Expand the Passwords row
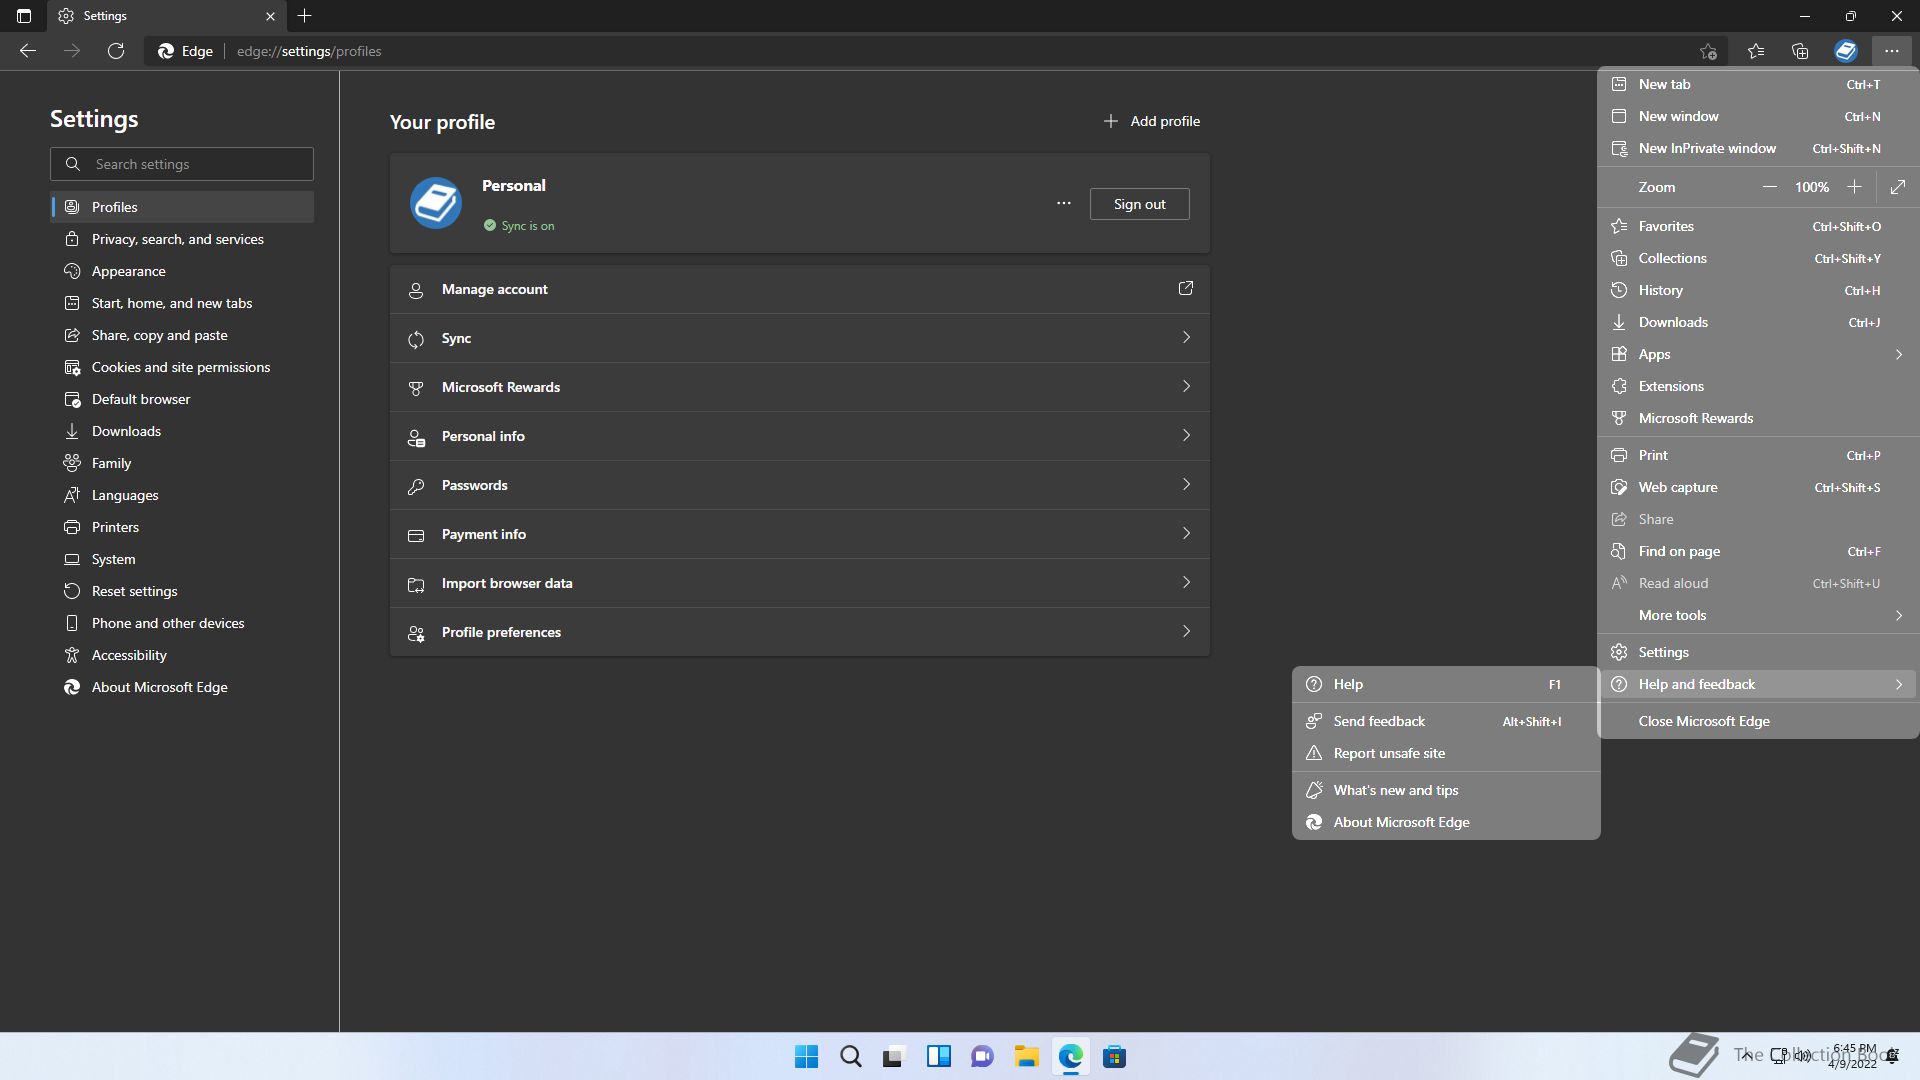Viewport: 1920px width, 1080px height. [800, 485]
